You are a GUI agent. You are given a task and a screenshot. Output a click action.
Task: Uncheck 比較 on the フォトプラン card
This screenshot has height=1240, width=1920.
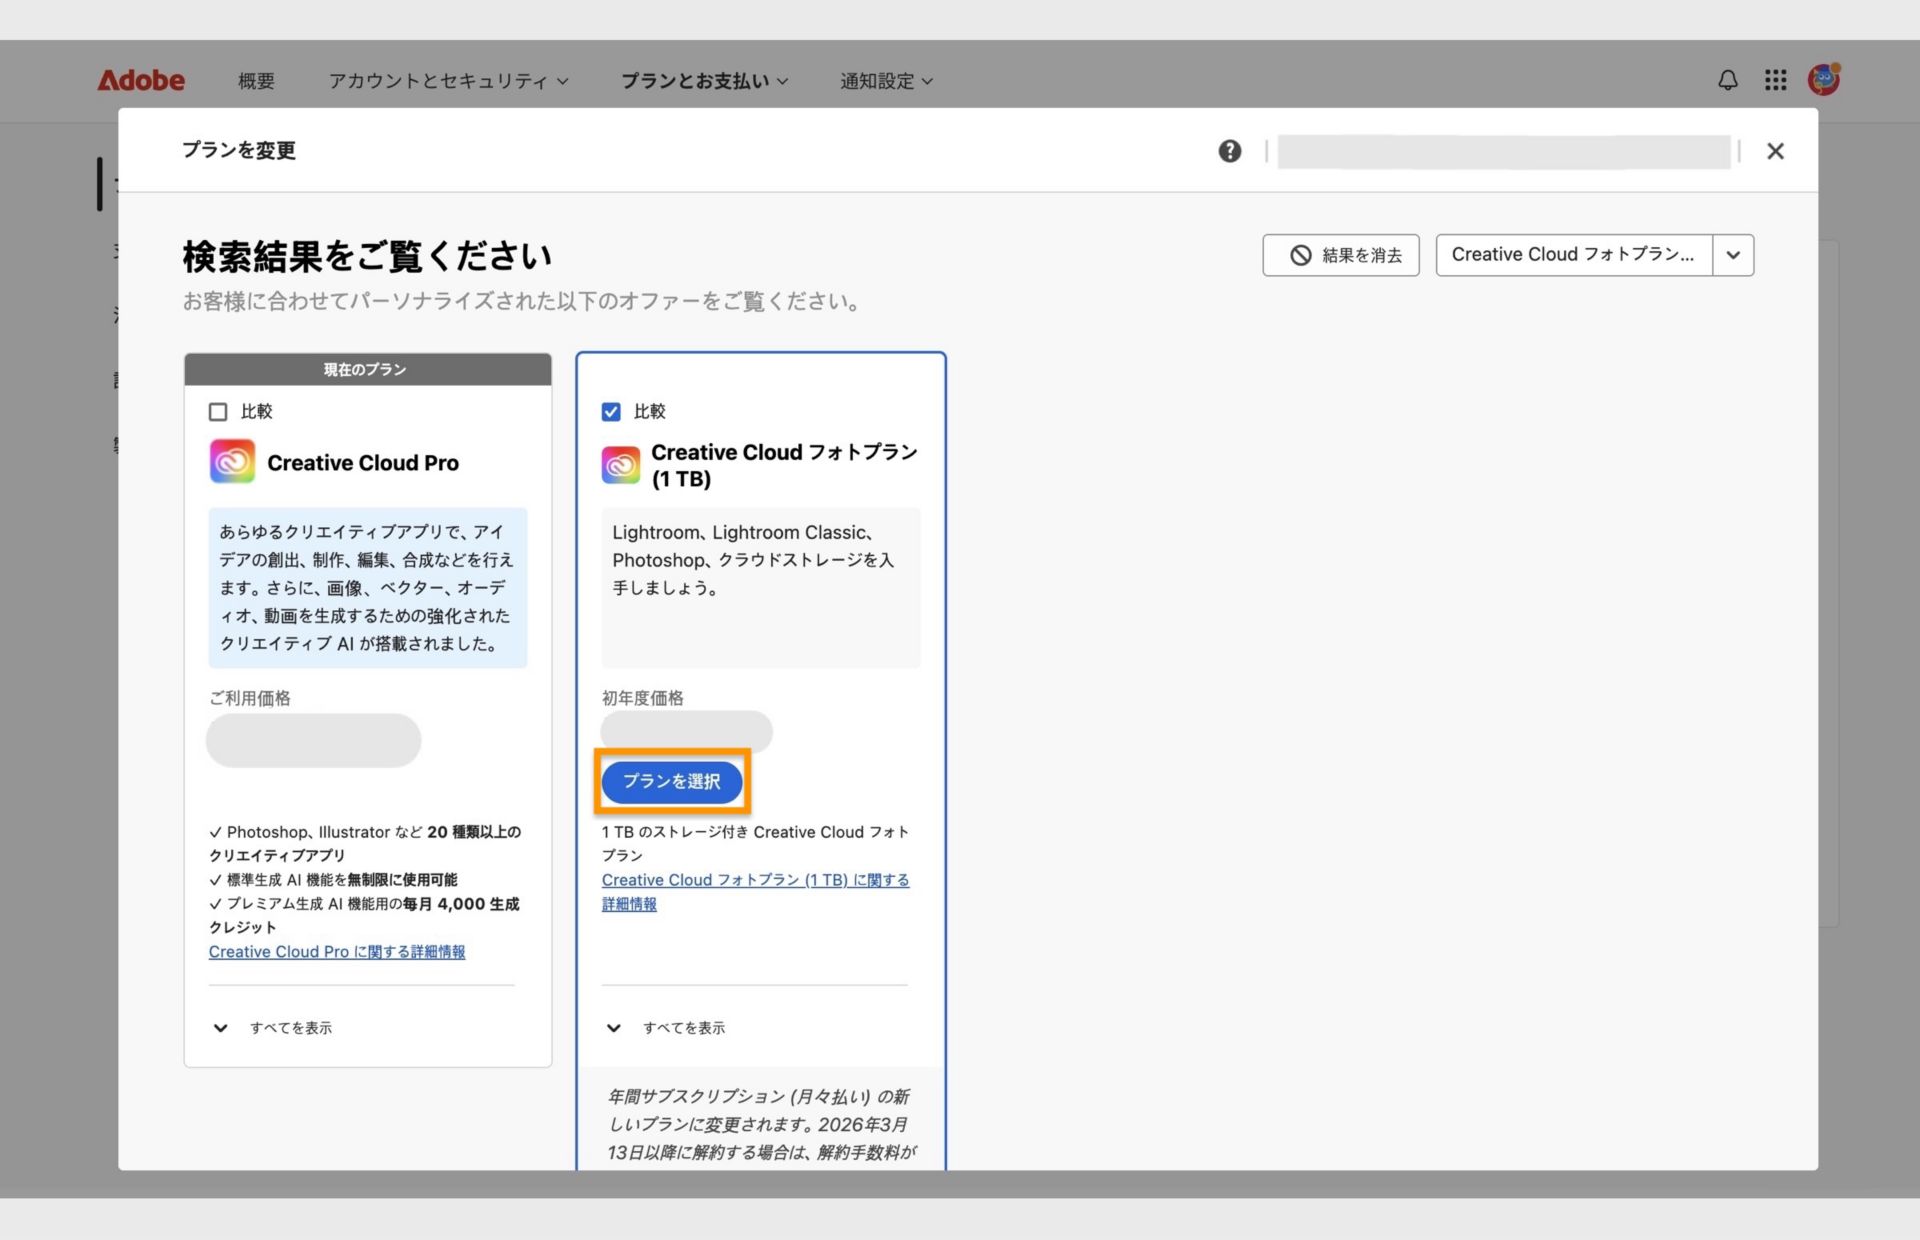click(611, 411)
